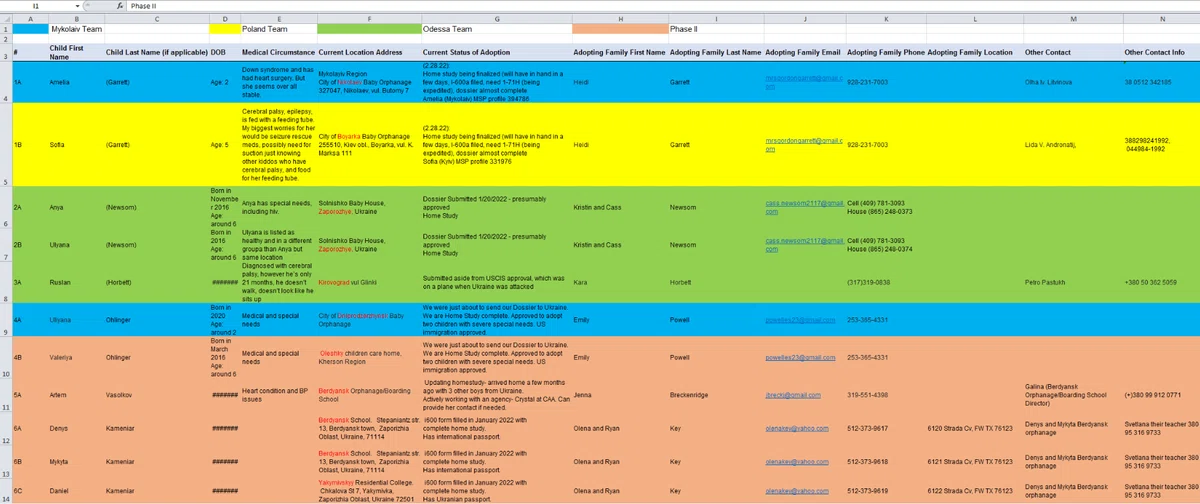This screenshot has height=504, width=1200.
Task: Select the 'Jenna' first name cell
Action: click(619, 395)
